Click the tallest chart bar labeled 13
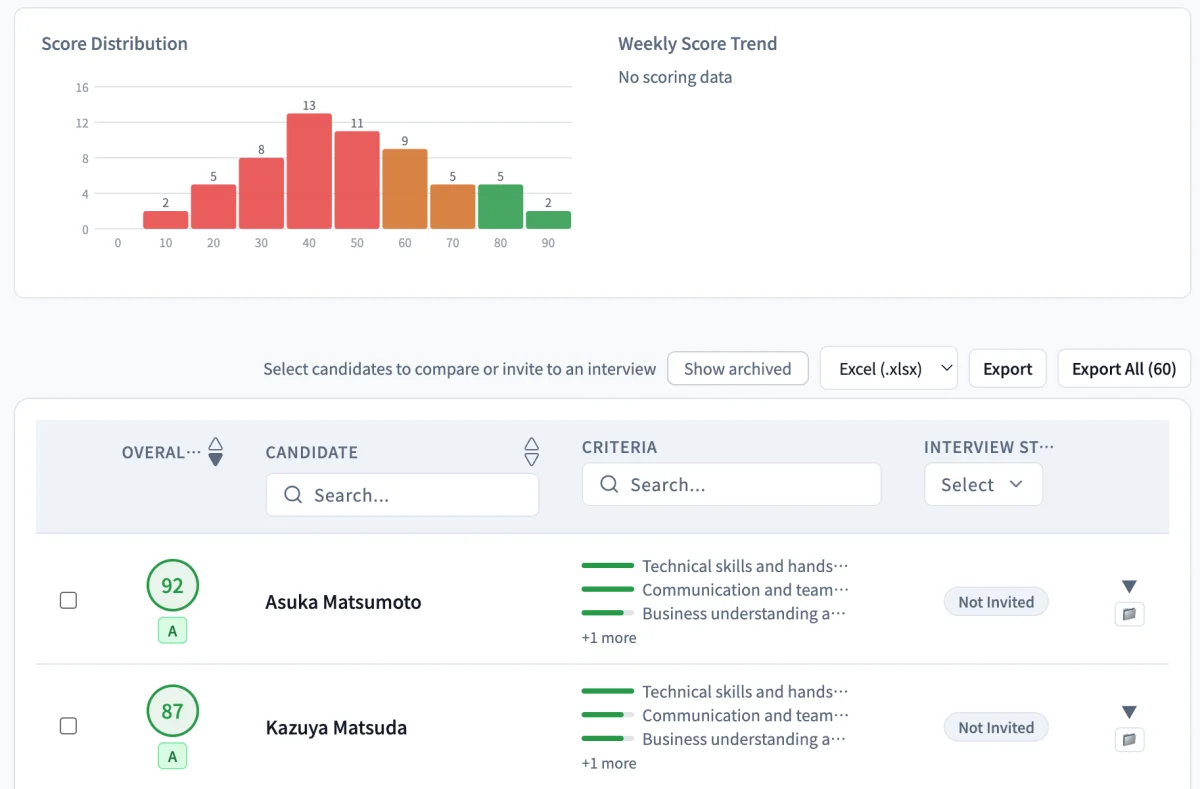1200x789 pixels. pos(309,171)
